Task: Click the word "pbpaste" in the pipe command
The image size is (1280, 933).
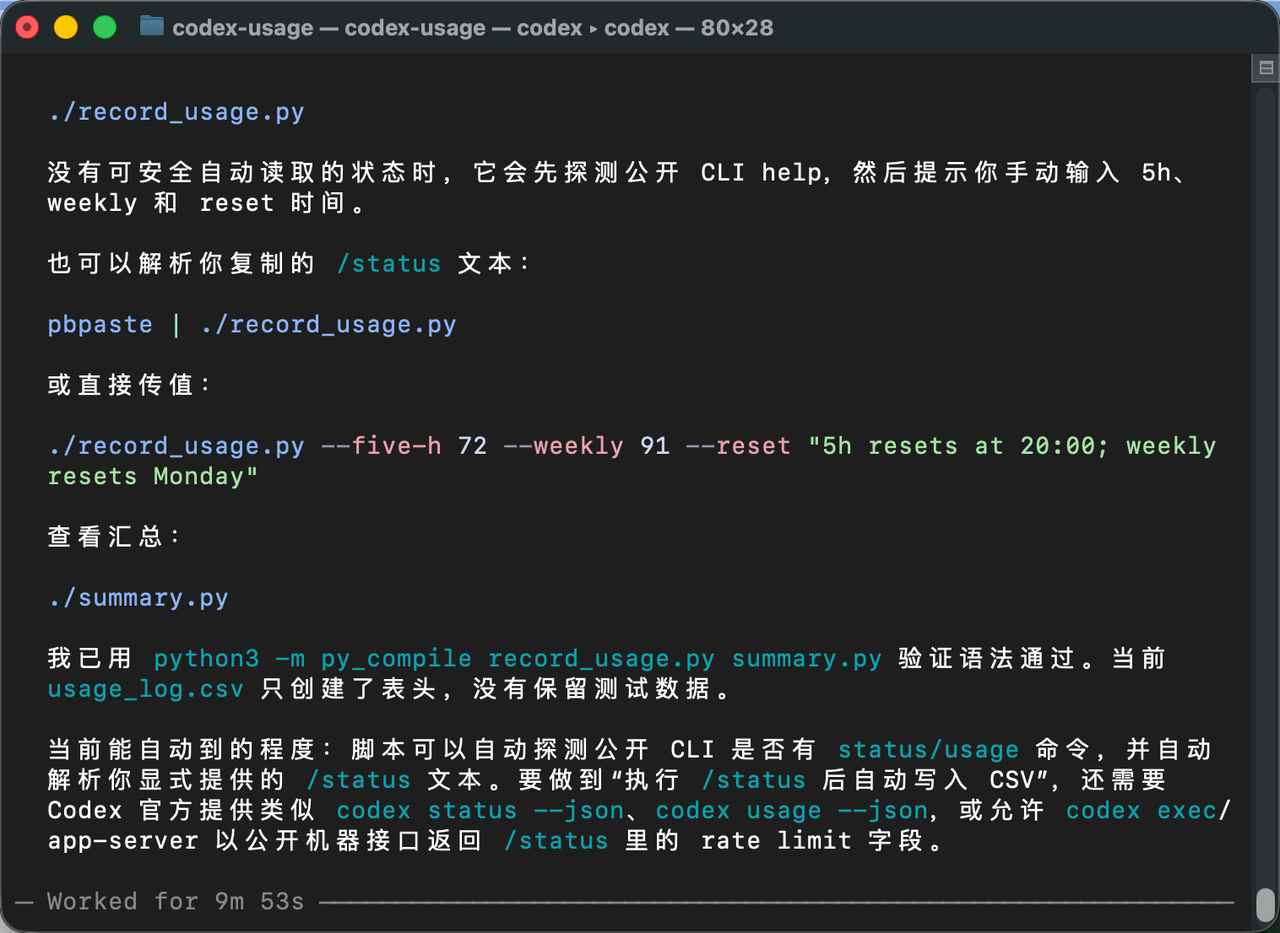Action: (100, 325)
